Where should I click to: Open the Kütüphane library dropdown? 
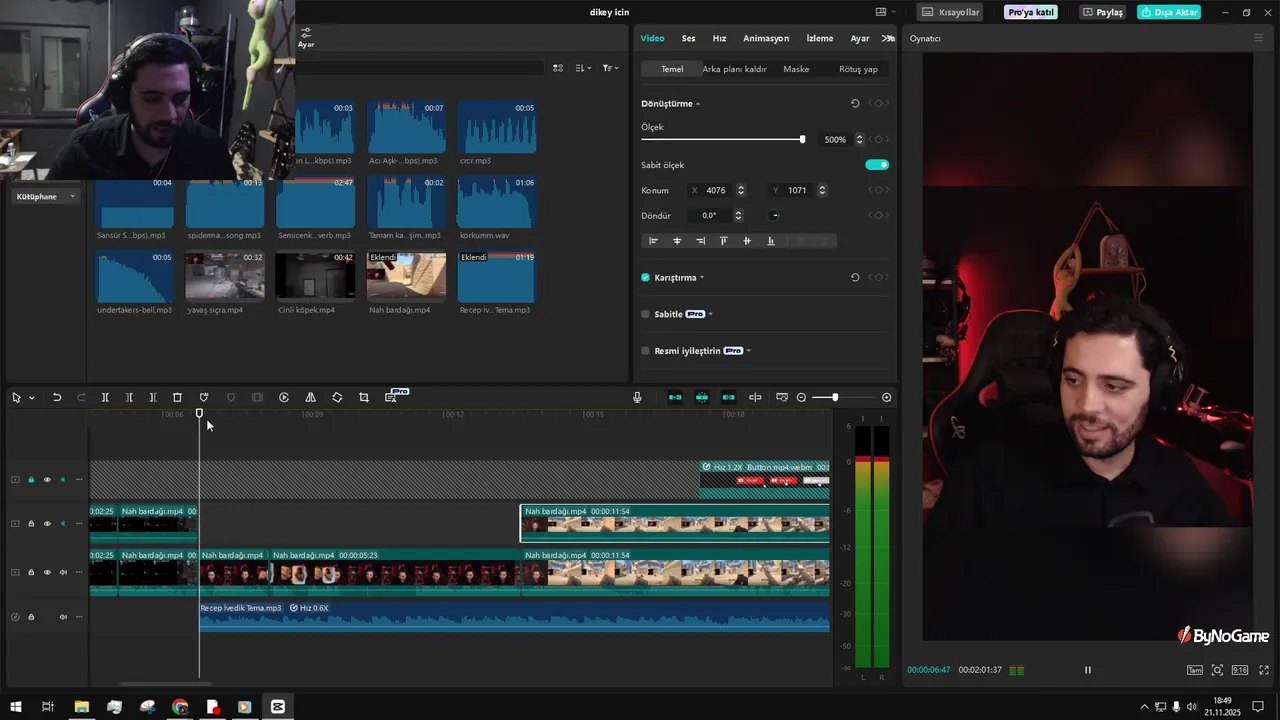click(45, 196)
